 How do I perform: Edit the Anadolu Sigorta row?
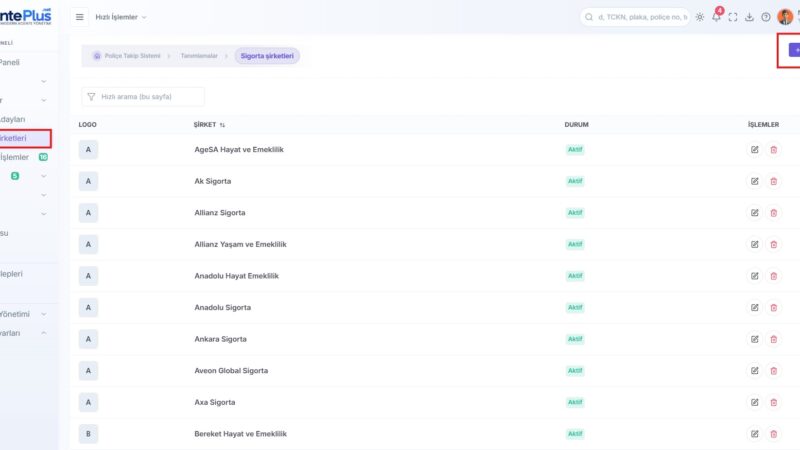(x=754, y=308)
